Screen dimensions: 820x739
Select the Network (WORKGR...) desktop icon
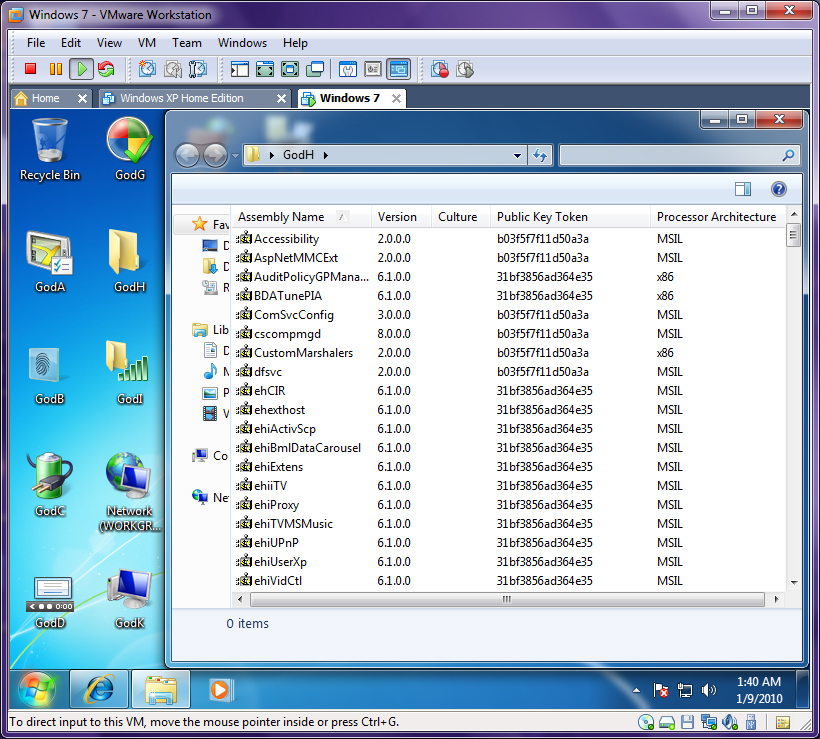[x=130, y=492]
